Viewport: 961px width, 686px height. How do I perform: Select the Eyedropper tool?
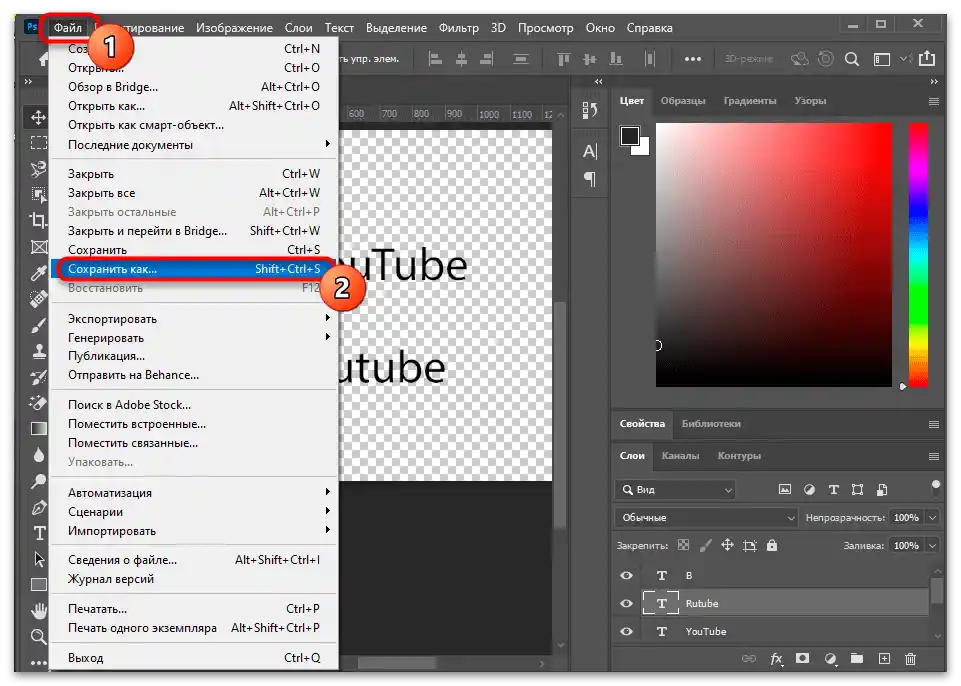click(39, 273)
